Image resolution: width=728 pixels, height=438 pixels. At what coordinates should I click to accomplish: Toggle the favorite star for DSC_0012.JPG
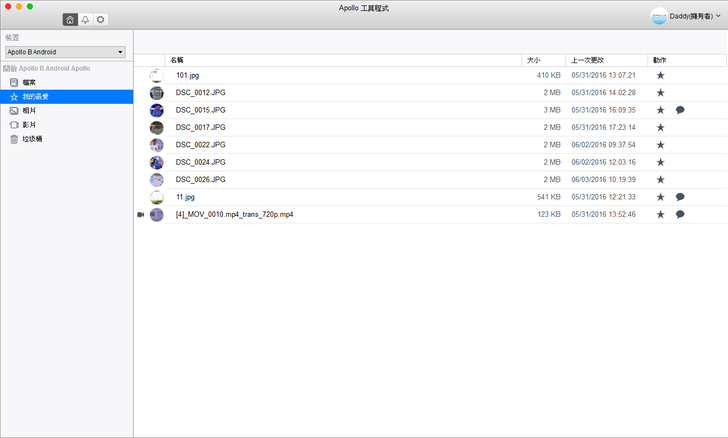660,93
